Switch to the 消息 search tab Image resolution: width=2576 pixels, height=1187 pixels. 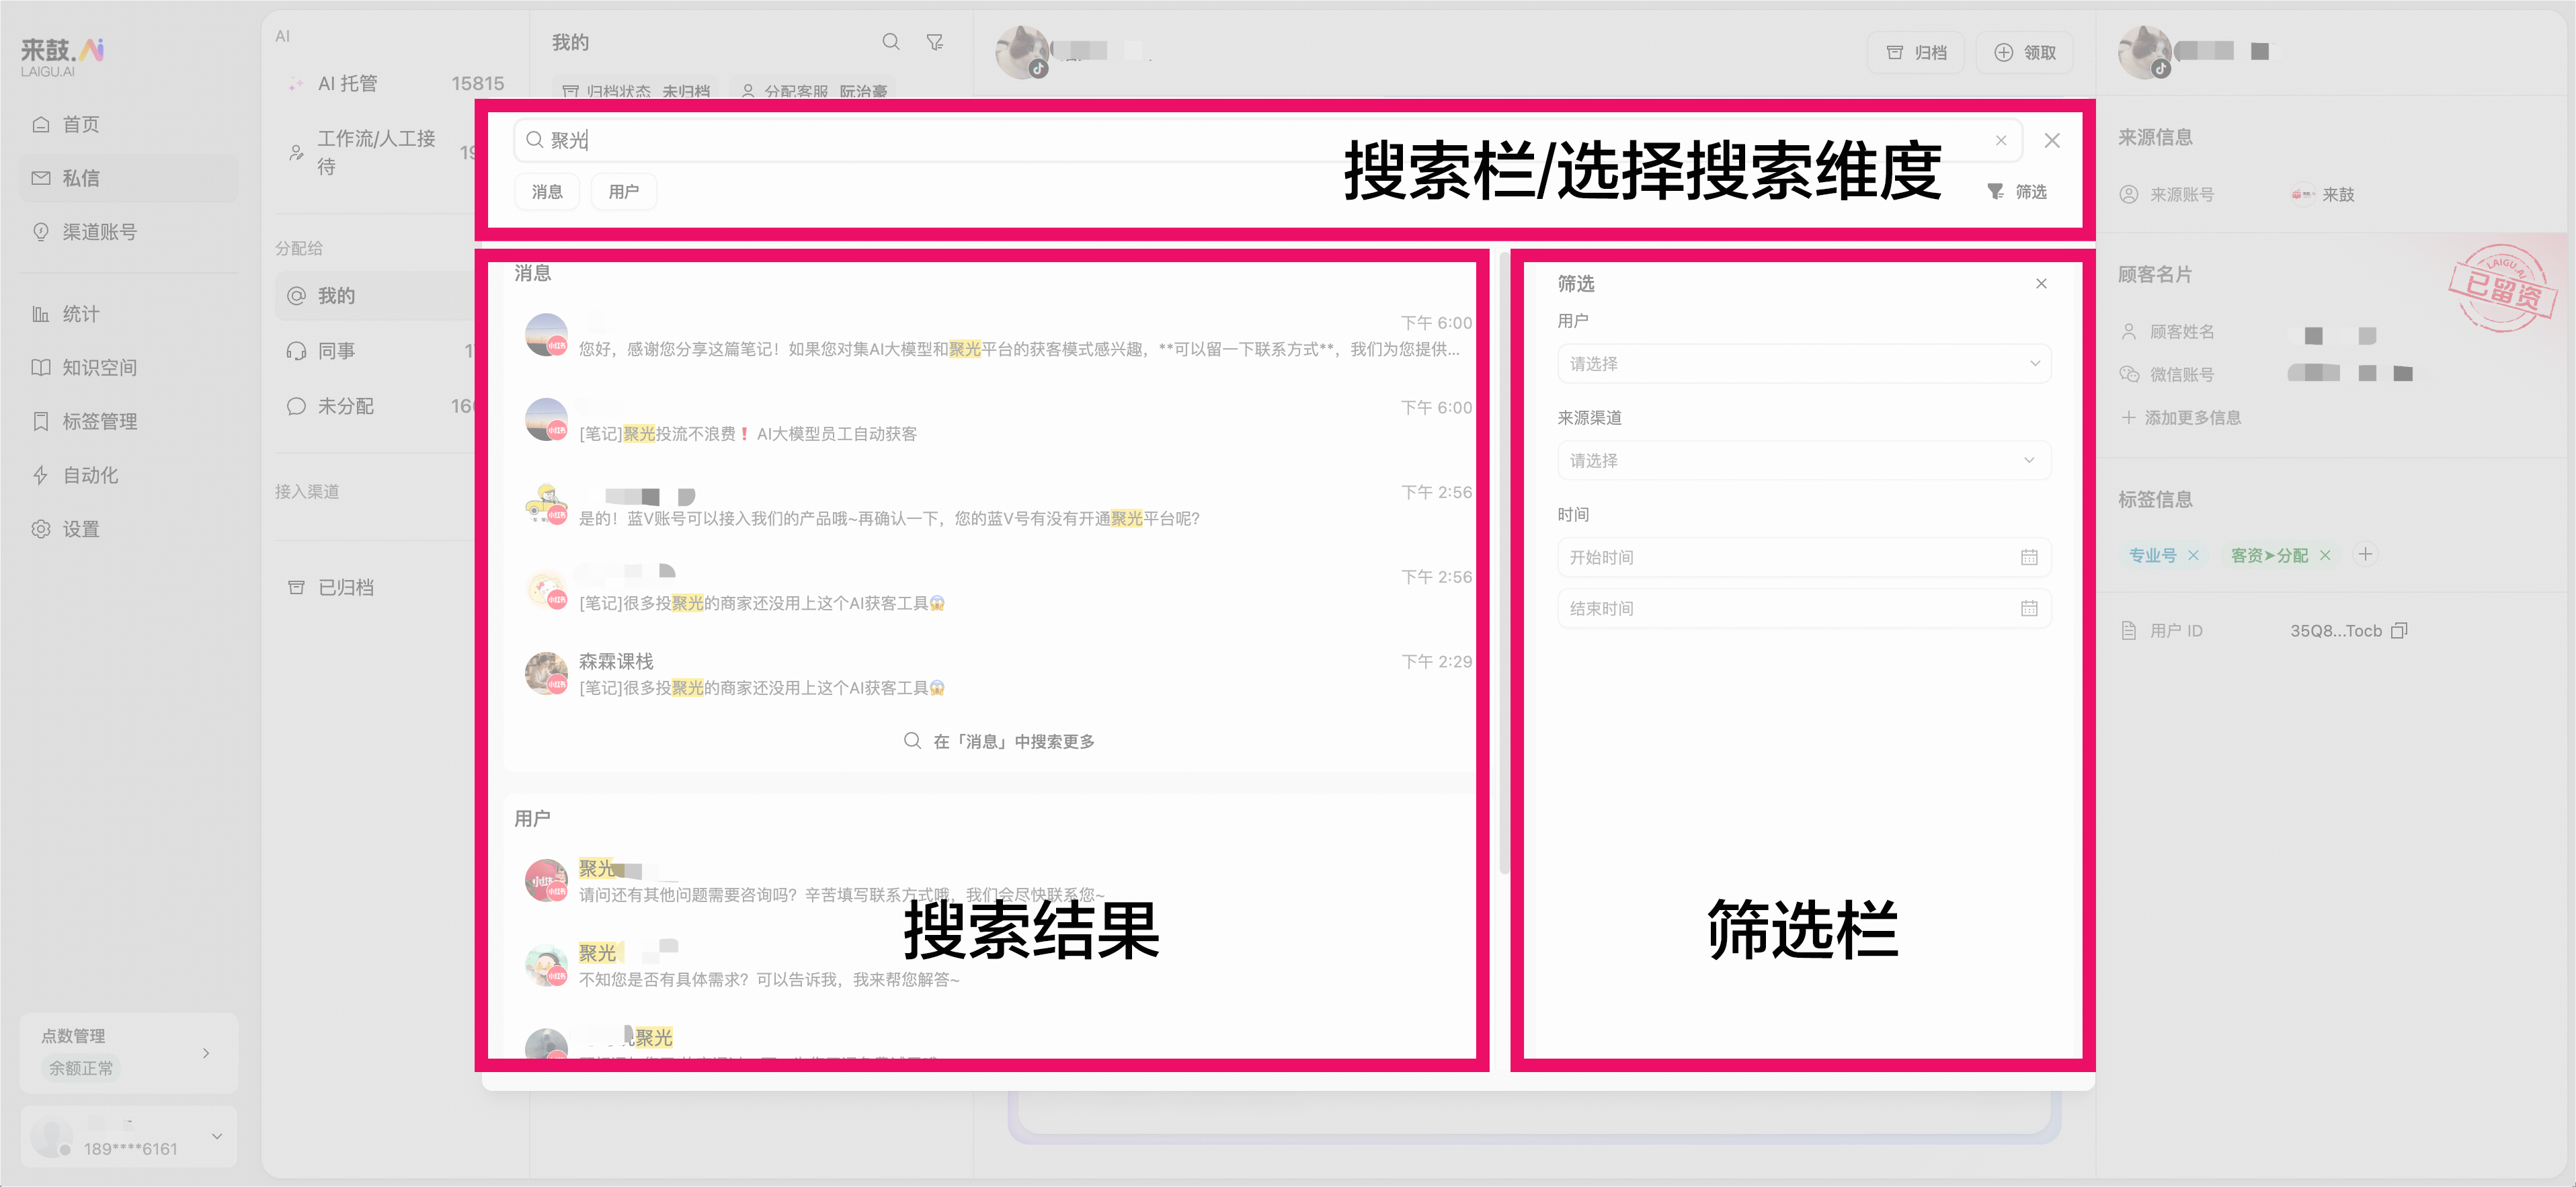tap(547, 191)
